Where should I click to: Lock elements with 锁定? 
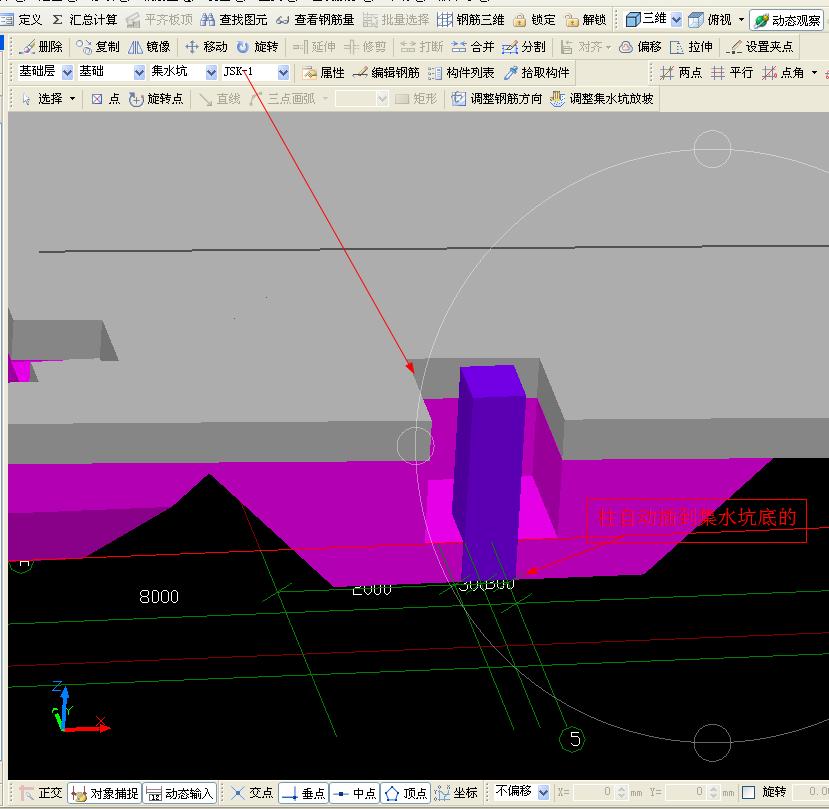click(535, 20)
